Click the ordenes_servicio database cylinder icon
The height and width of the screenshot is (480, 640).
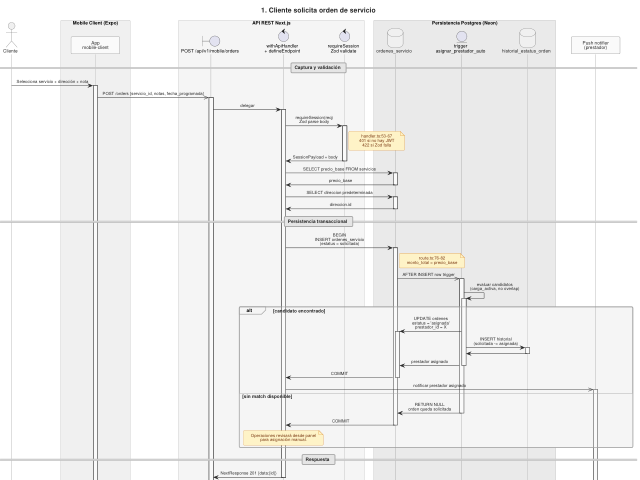pyautogui.click(x=395, y=38)
